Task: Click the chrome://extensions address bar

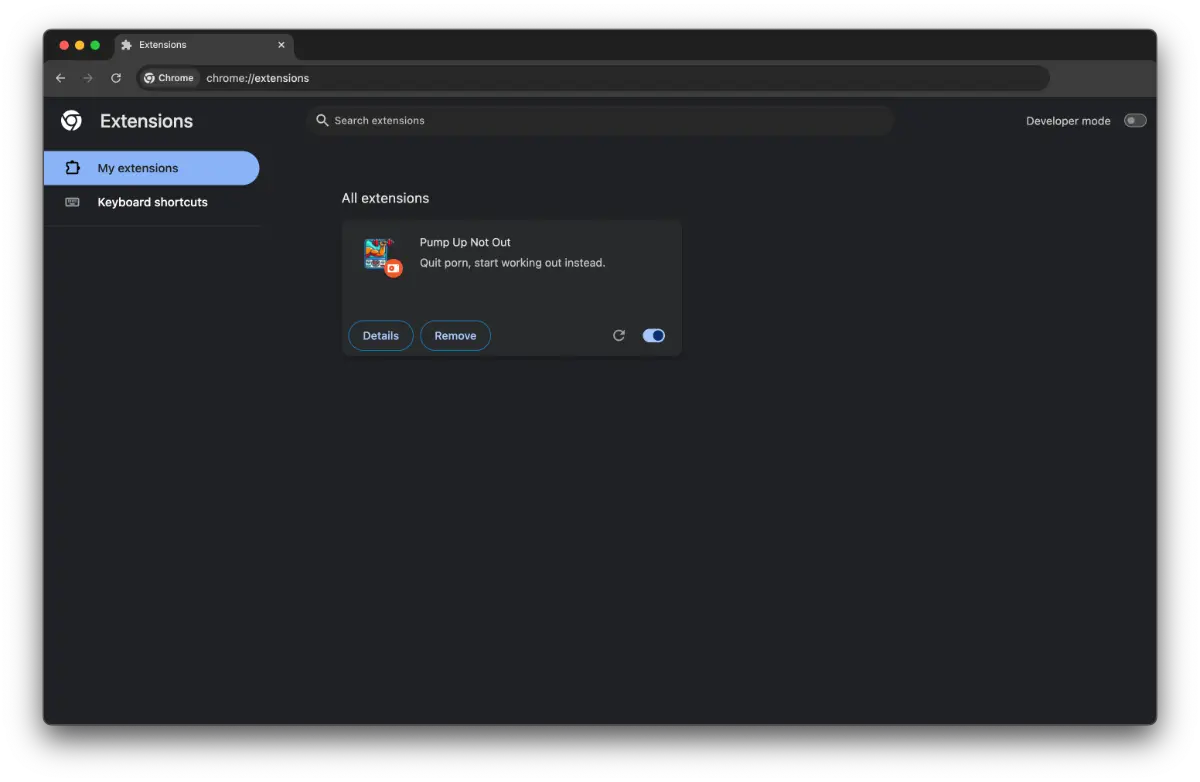Action: (600, 78)
